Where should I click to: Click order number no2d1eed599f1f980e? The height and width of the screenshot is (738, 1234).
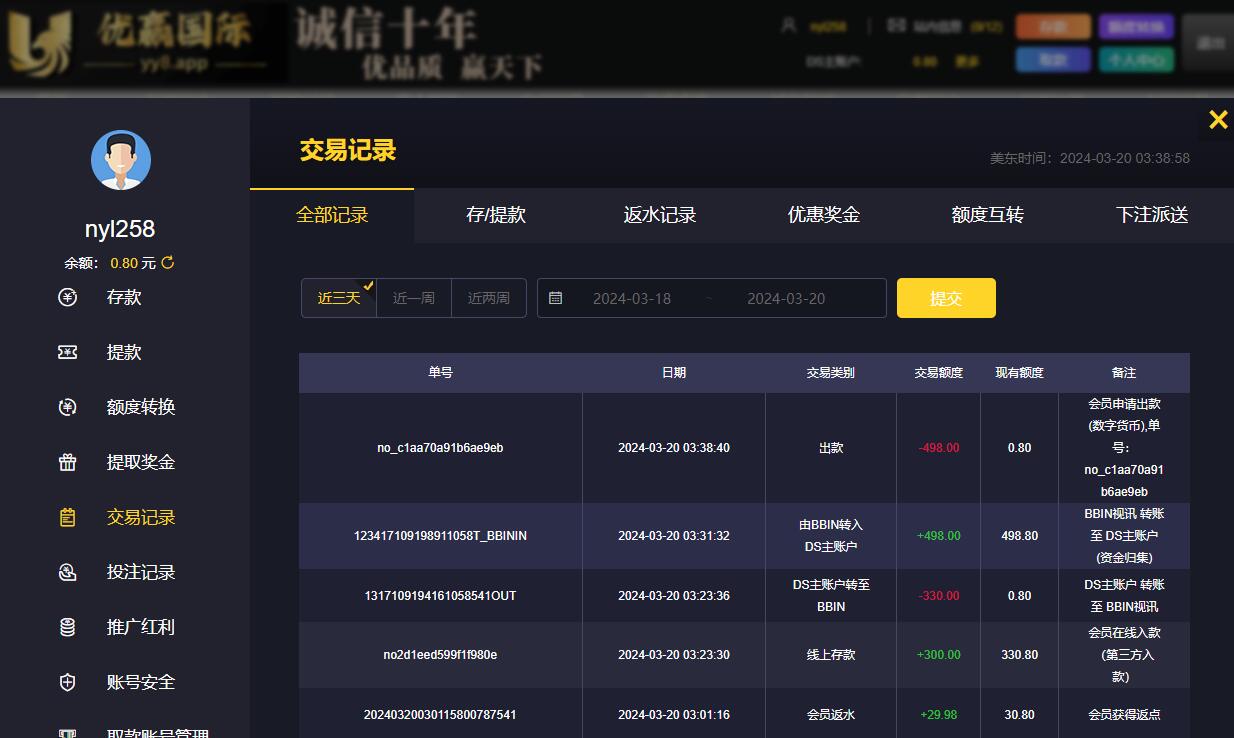click(x=440, y=655)
